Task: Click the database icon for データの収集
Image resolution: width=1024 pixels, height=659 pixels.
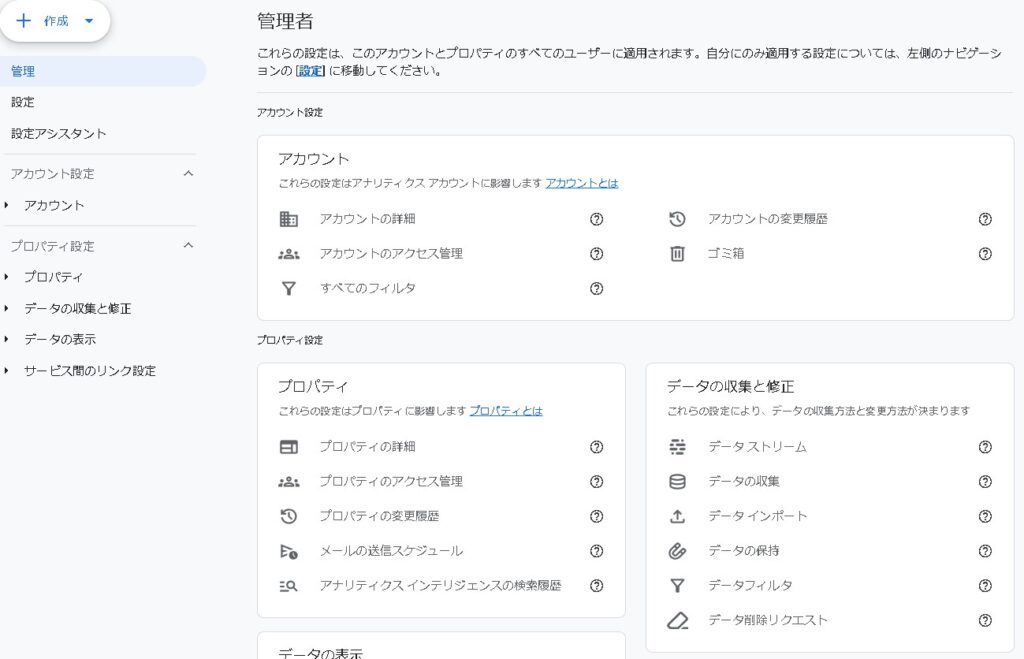Action: tap(677, 482)
